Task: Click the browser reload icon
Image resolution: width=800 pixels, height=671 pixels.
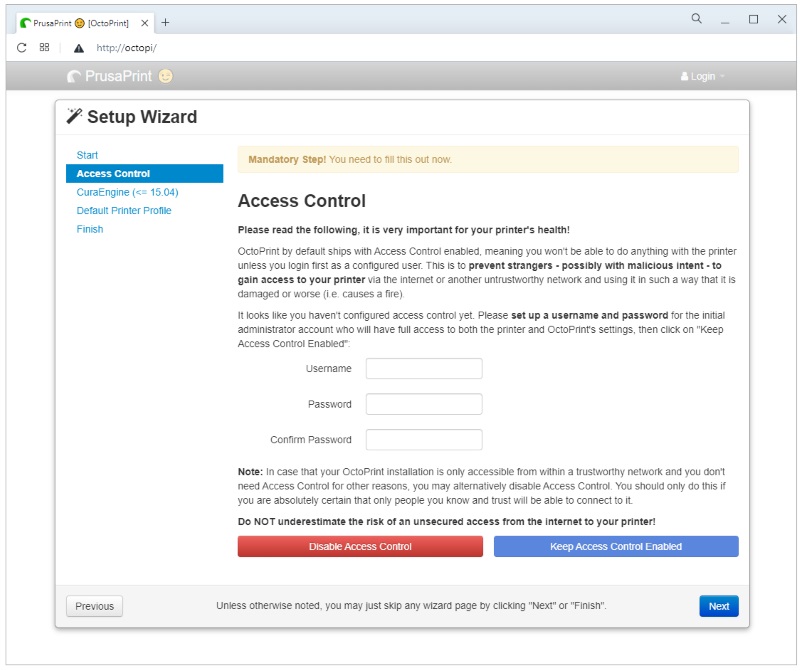Action: point(21,47)
